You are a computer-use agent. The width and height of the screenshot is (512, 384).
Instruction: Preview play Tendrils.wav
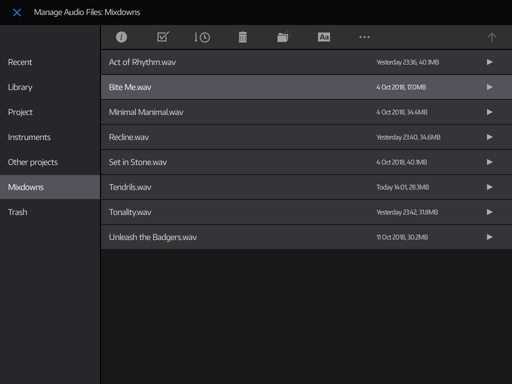tap(489, 187)
